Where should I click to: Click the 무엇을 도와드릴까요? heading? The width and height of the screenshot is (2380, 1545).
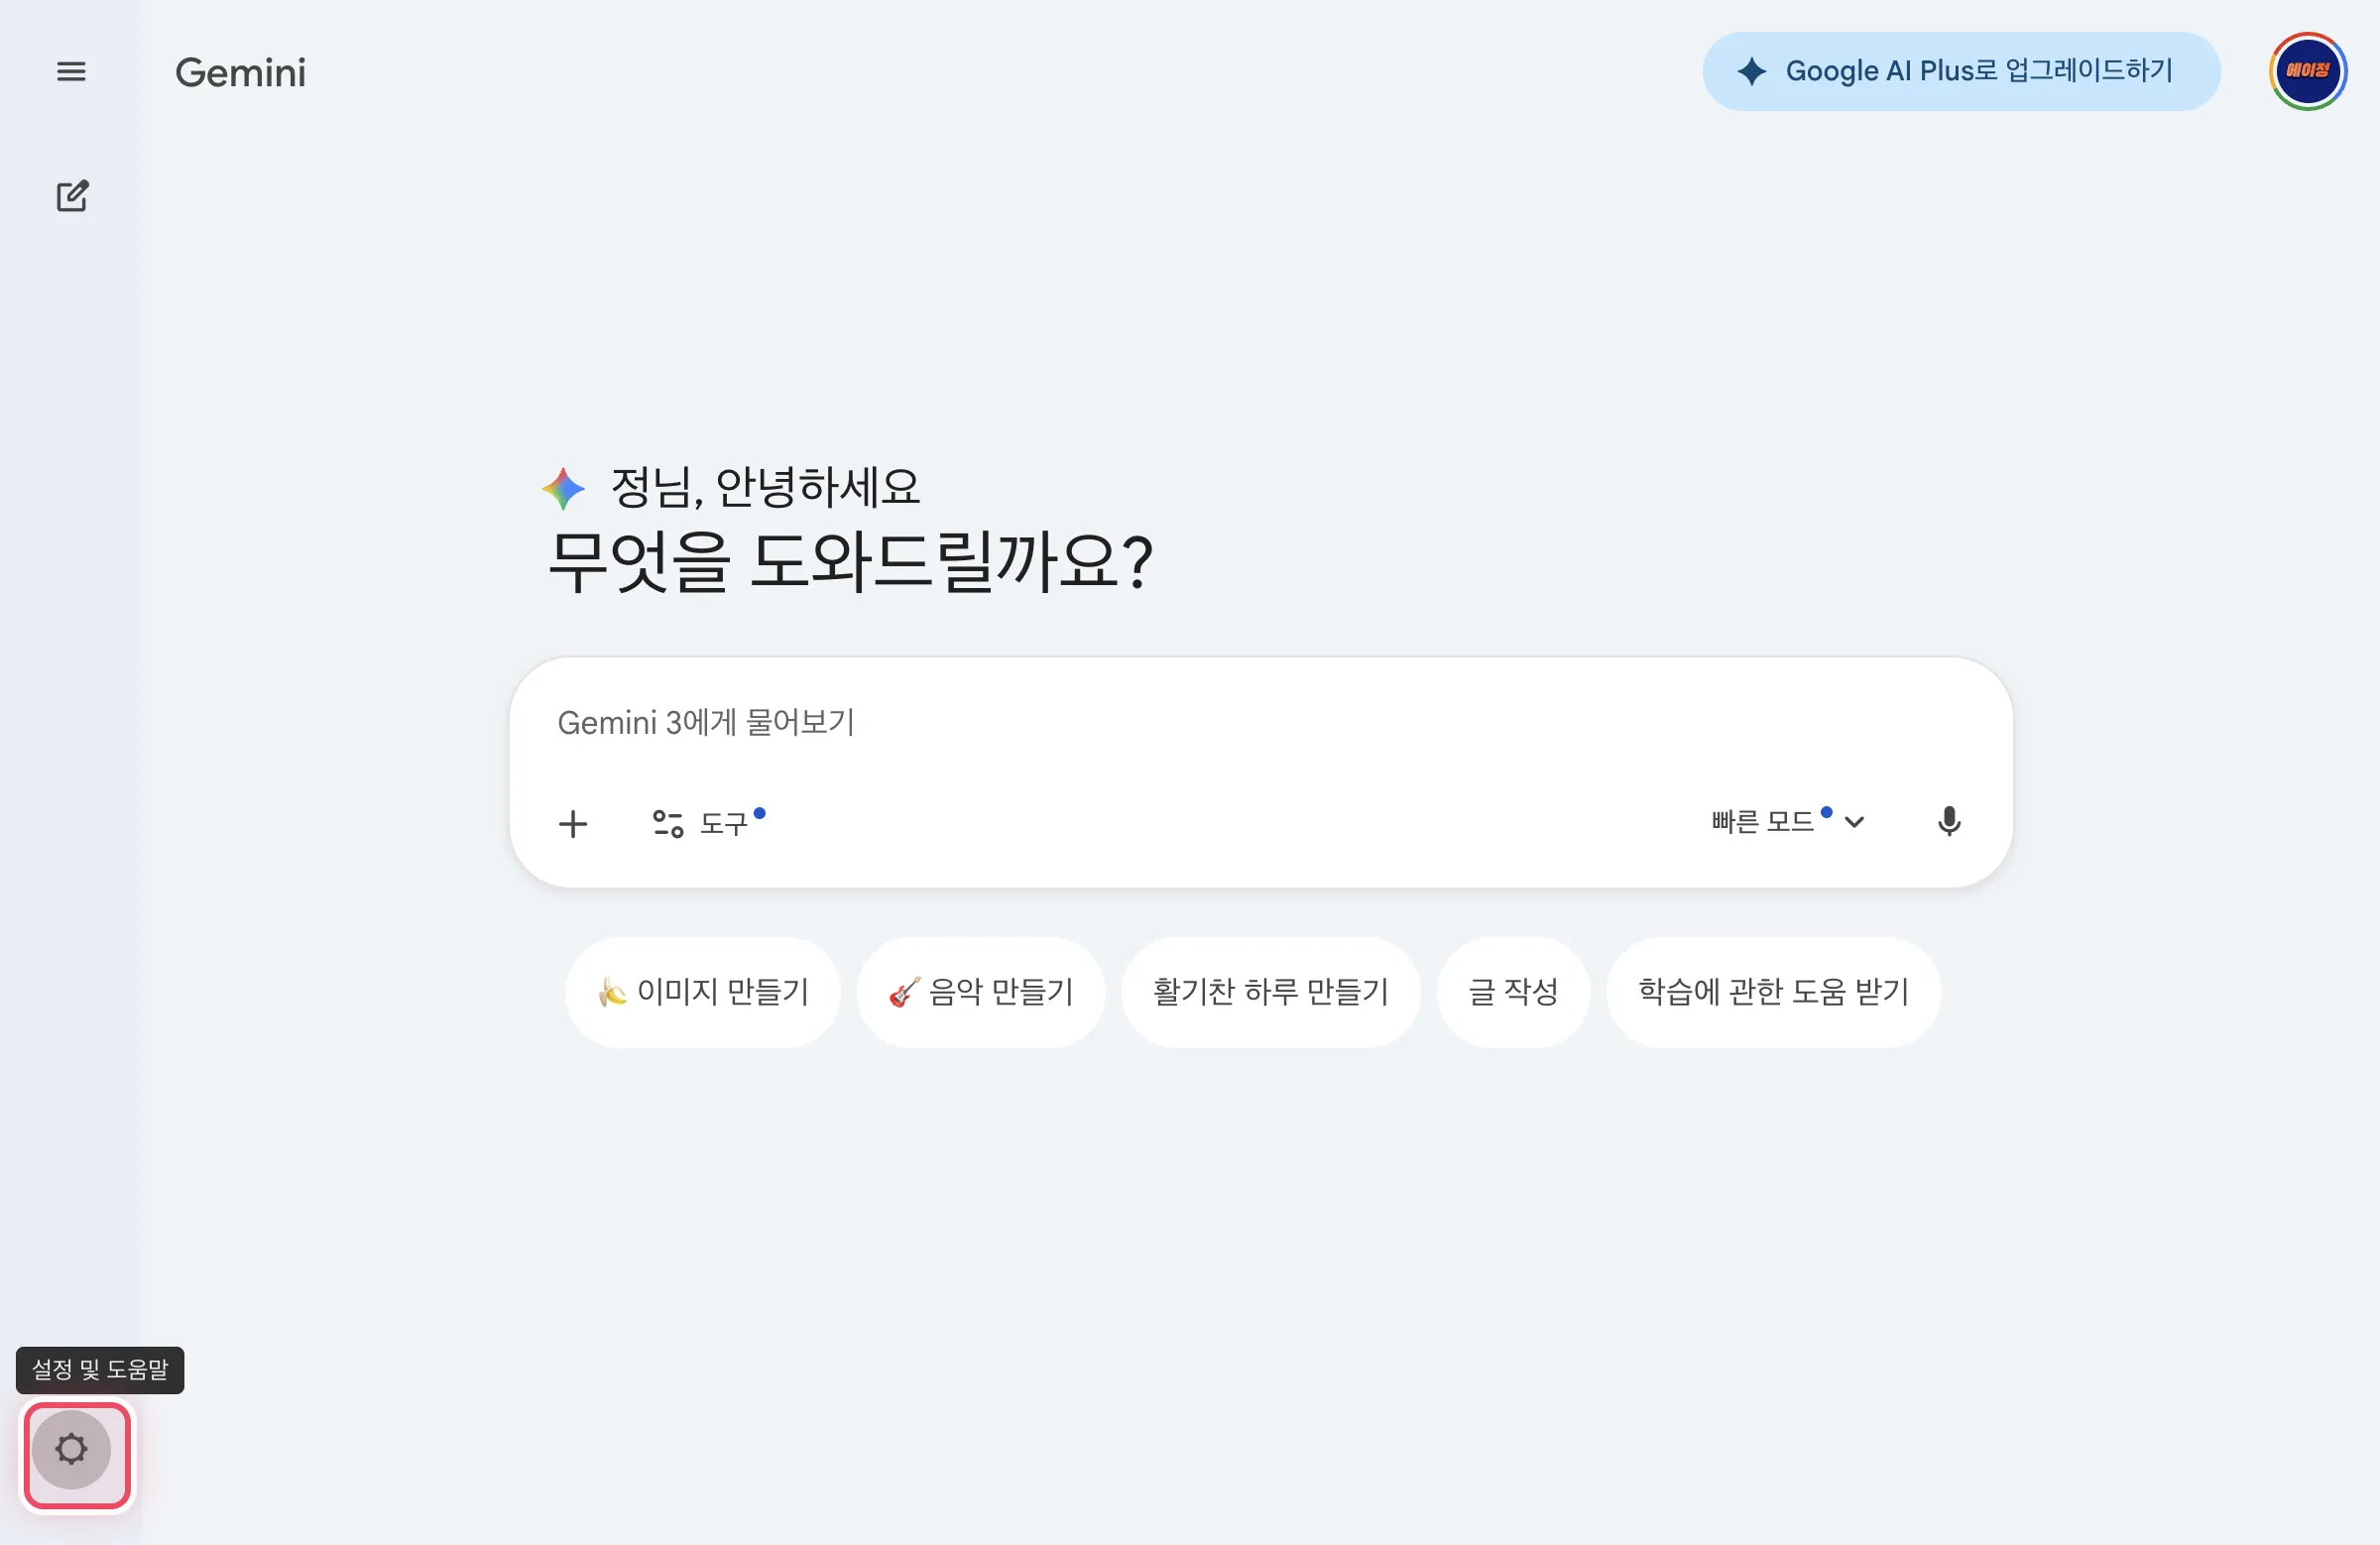(851, 562)
